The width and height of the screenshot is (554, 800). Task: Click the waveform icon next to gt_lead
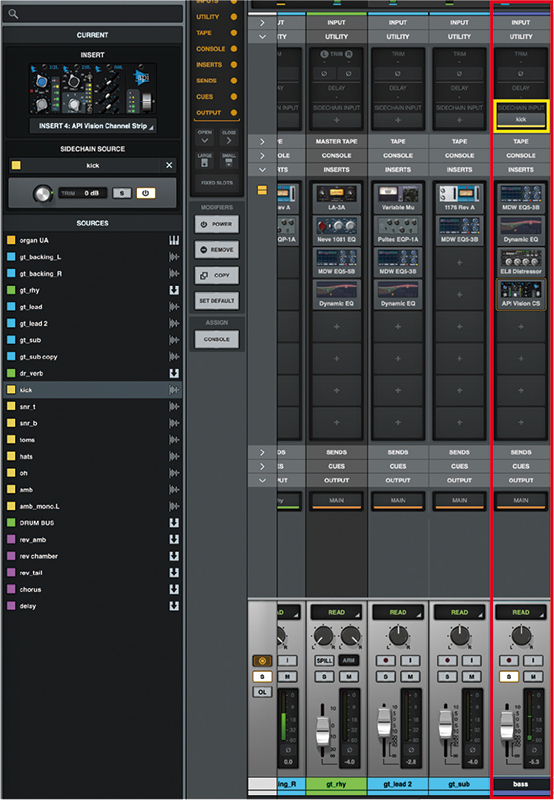tap(174, 307)
